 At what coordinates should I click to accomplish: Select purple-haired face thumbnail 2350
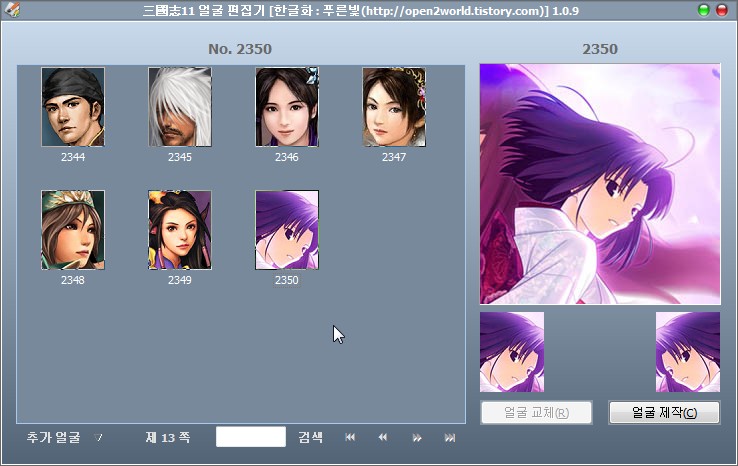click(287, 230)
